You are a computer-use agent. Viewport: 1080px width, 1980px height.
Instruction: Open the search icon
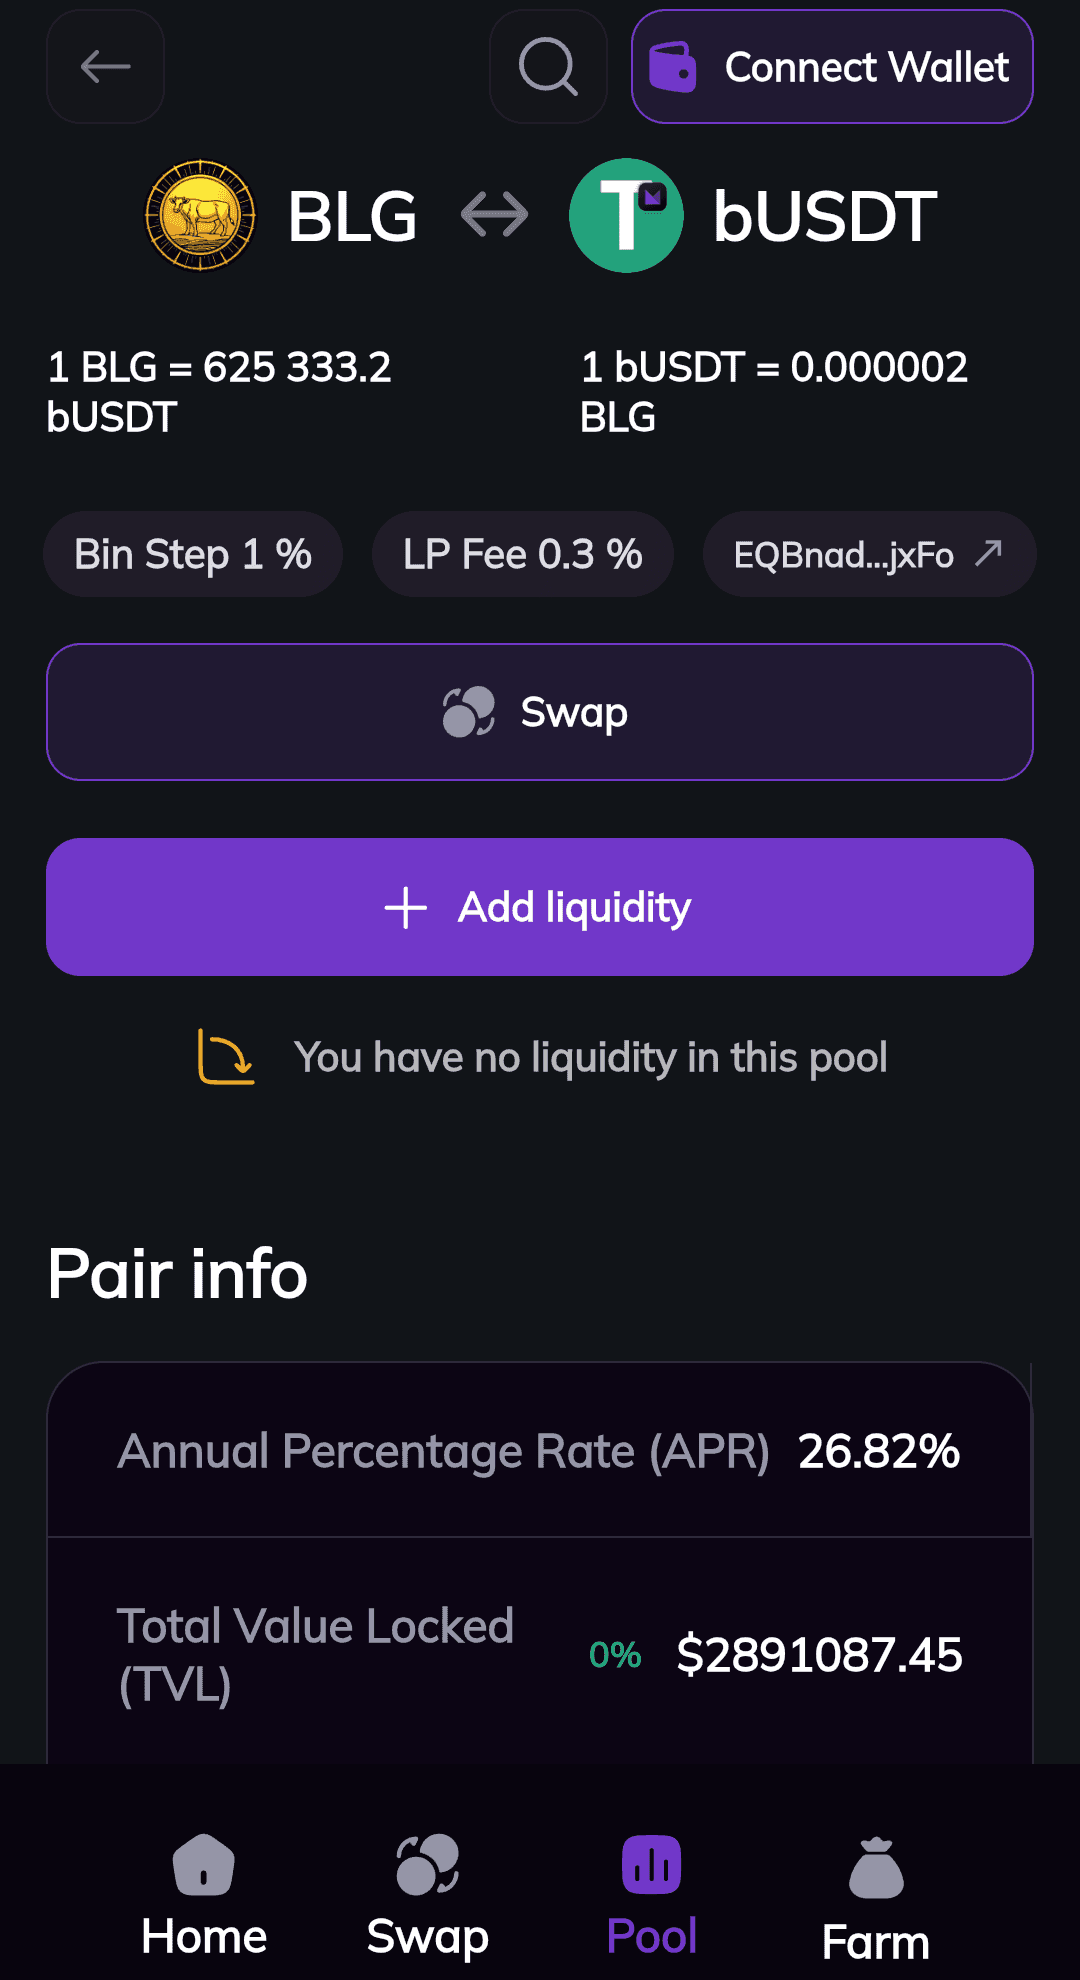(547, 67)
